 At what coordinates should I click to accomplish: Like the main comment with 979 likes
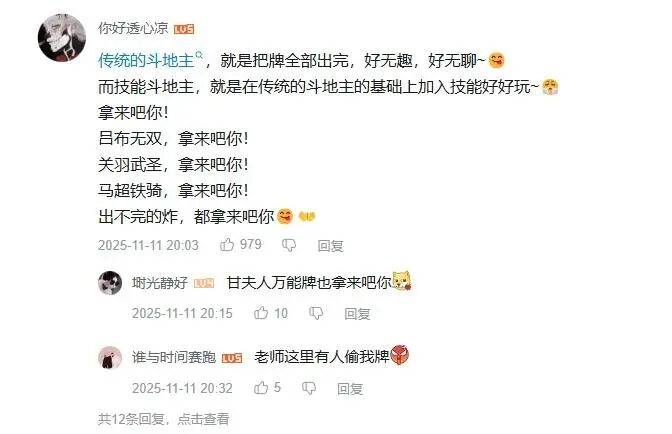click(x=227, y=245)
